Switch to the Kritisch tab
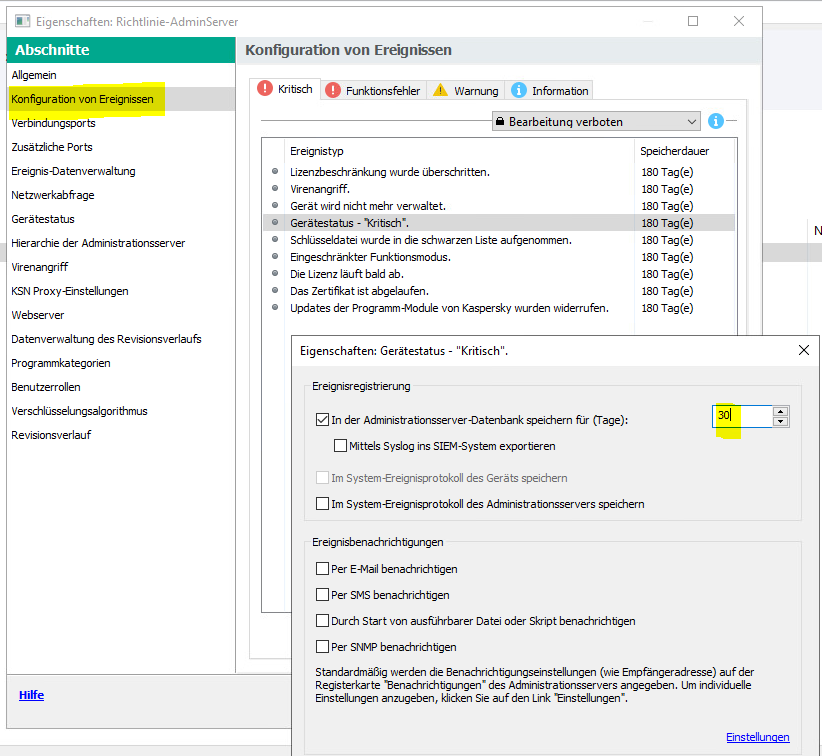Image resolution: width=822 pixels, height=756 pixels. (285, 89)
